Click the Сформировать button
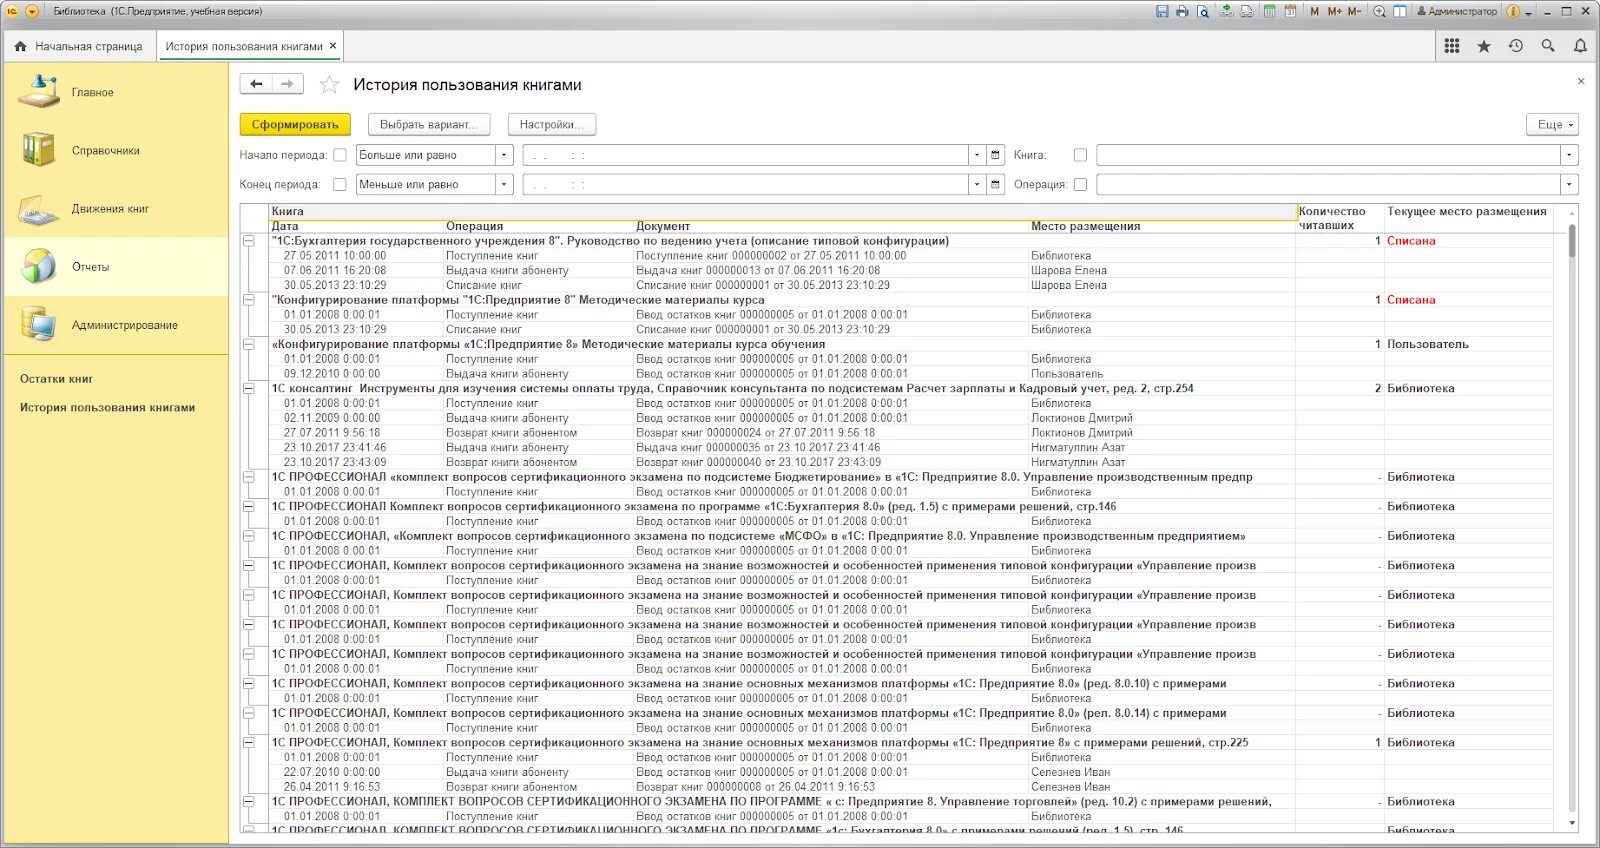Screen dimensions: 1600x848 pyautogui.click(x=295, y=124)
